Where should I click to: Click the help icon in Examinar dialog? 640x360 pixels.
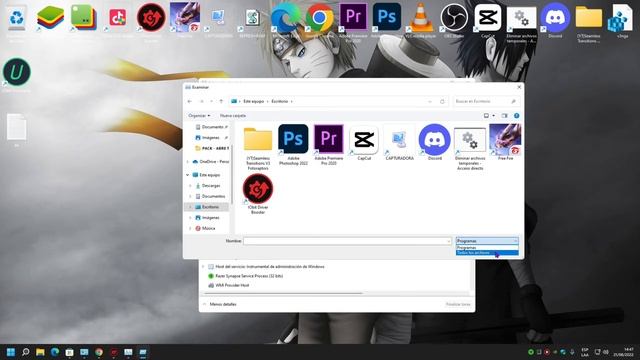click(x=516, y=116)
